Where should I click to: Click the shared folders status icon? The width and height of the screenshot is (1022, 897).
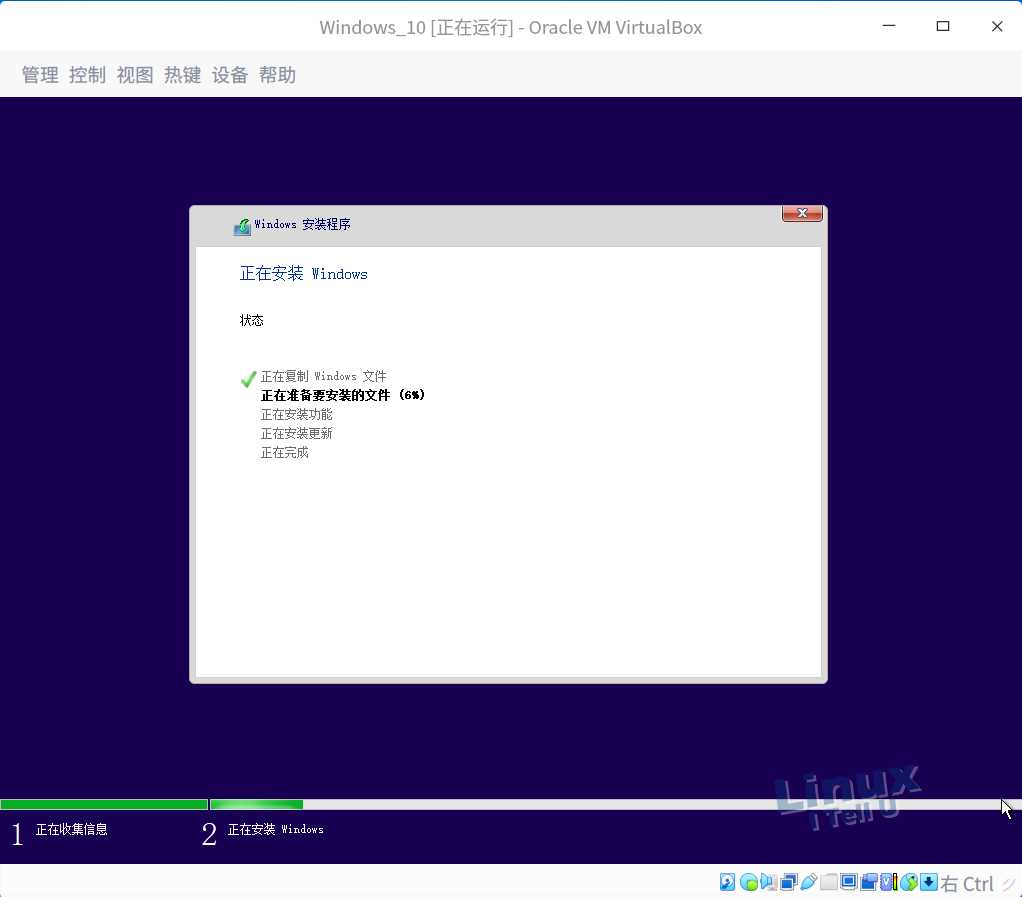pos(829,882)
